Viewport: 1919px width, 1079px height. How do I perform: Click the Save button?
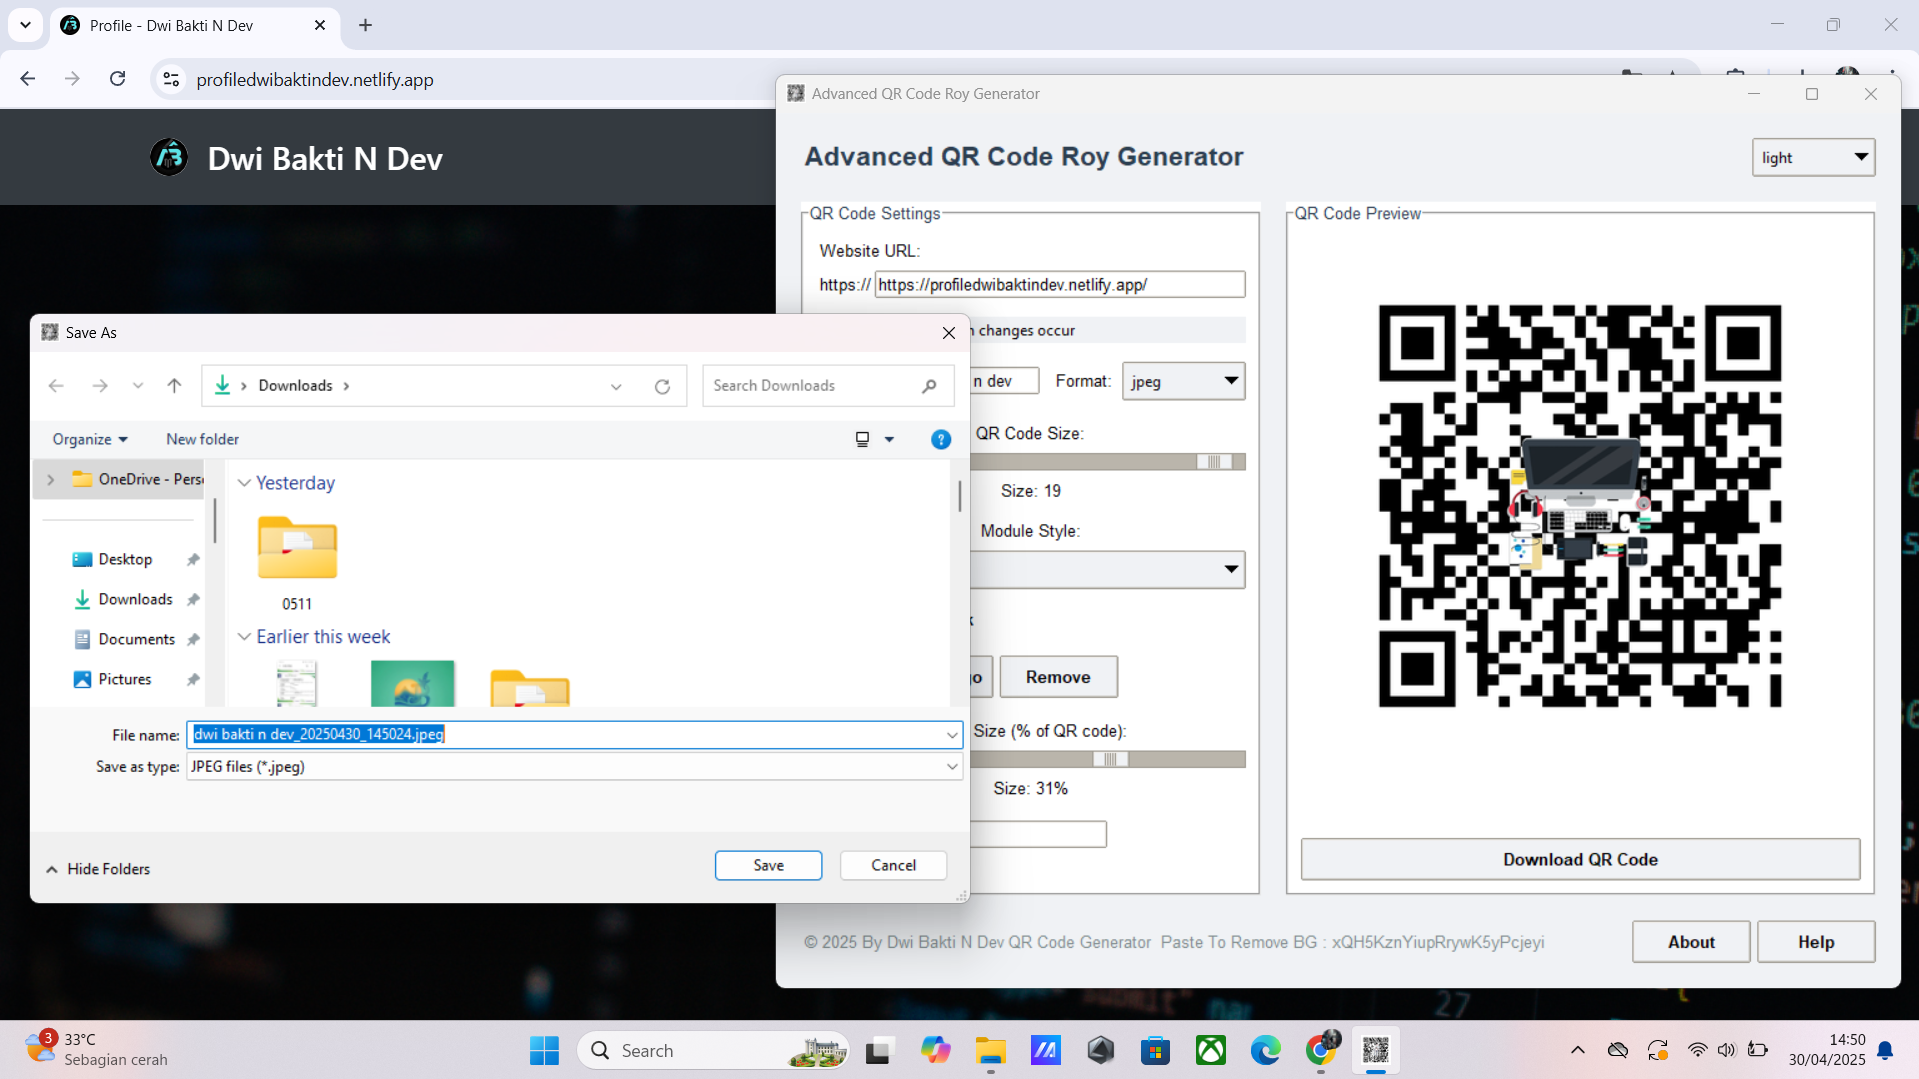768,866
